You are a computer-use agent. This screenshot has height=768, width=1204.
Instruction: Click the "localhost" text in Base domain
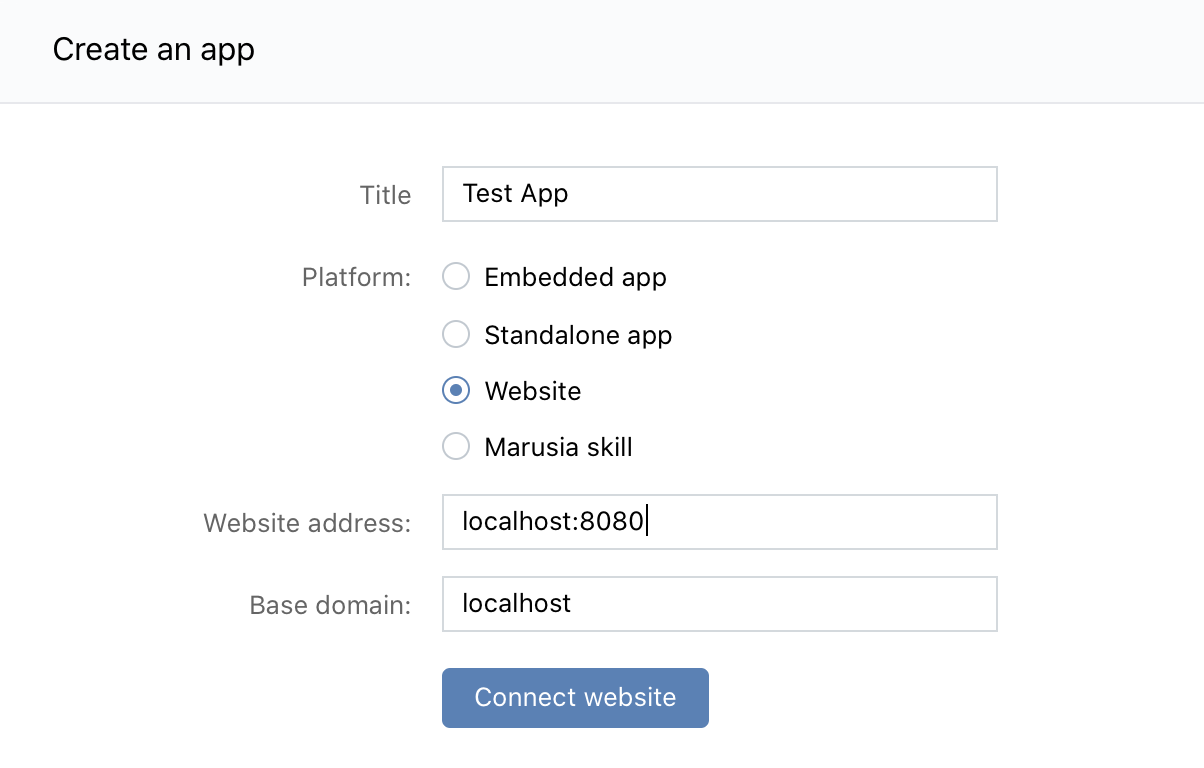[516, 603]
